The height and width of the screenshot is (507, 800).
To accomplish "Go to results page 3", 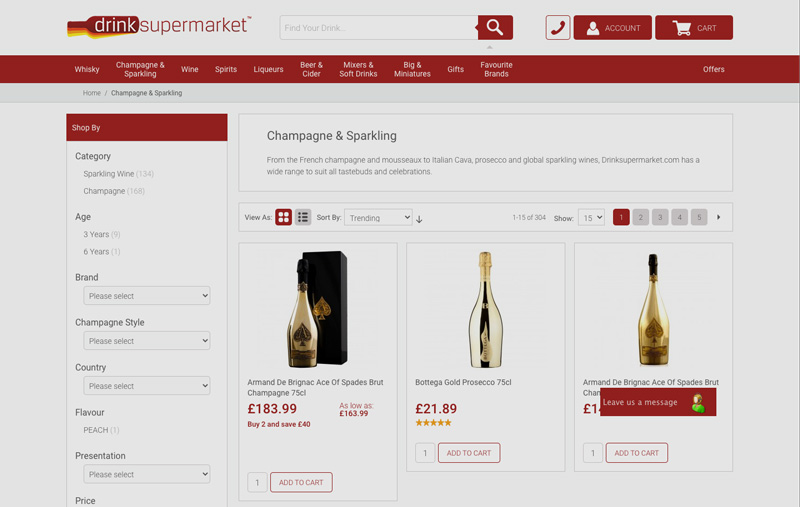I will point(660,217).
